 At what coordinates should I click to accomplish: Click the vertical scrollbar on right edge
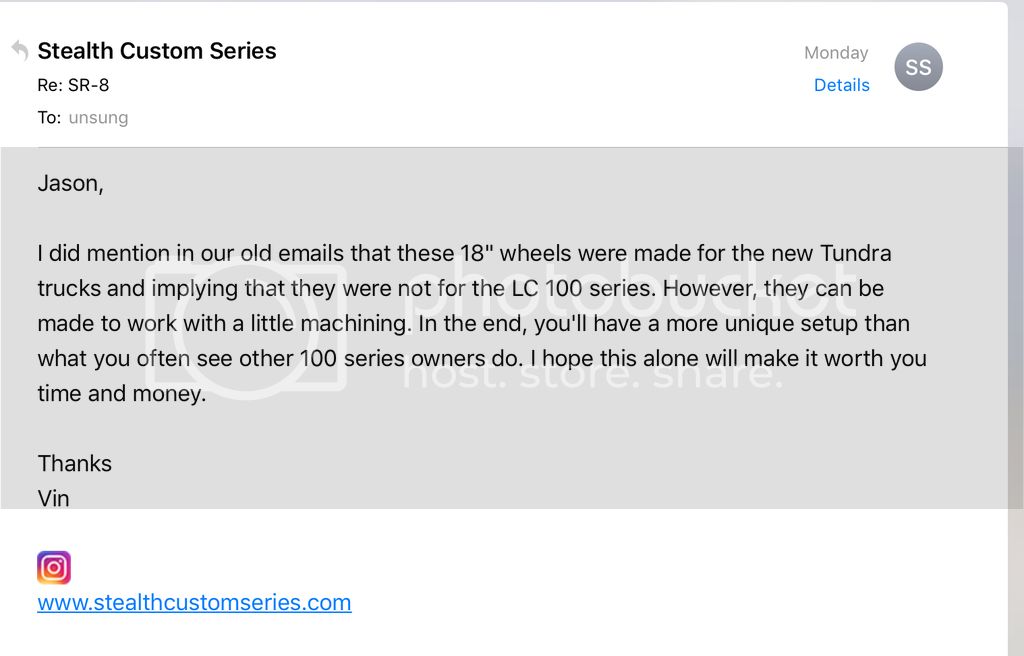1015,328
